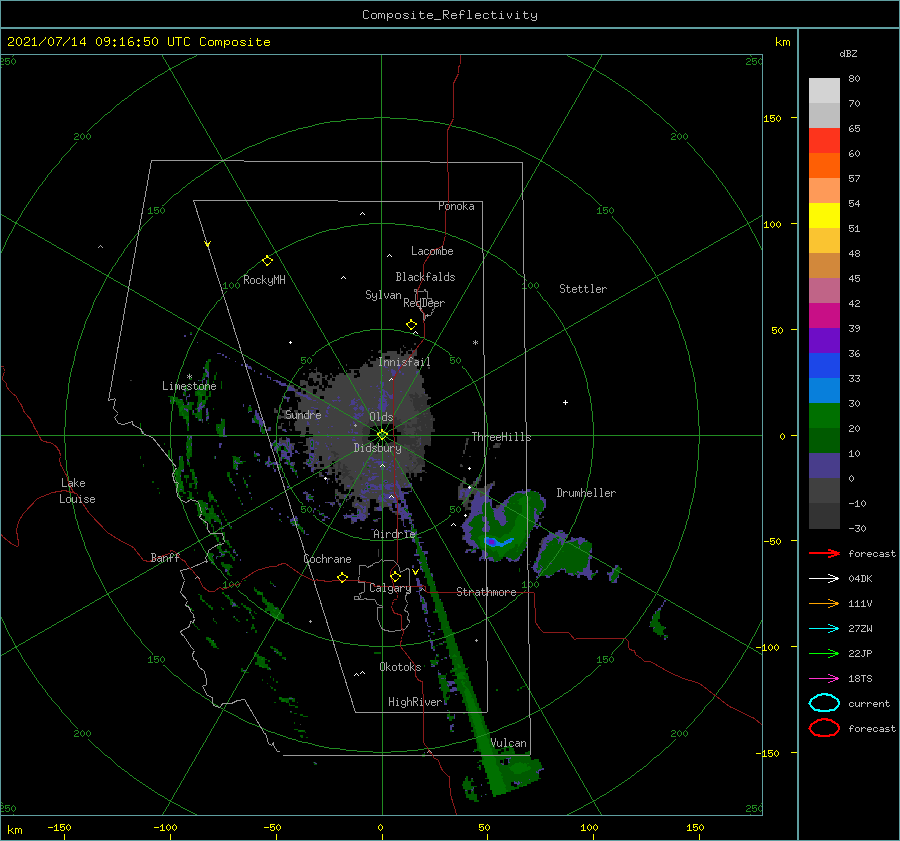Select the cyan 27ZW arrow icon

point(824,629)
